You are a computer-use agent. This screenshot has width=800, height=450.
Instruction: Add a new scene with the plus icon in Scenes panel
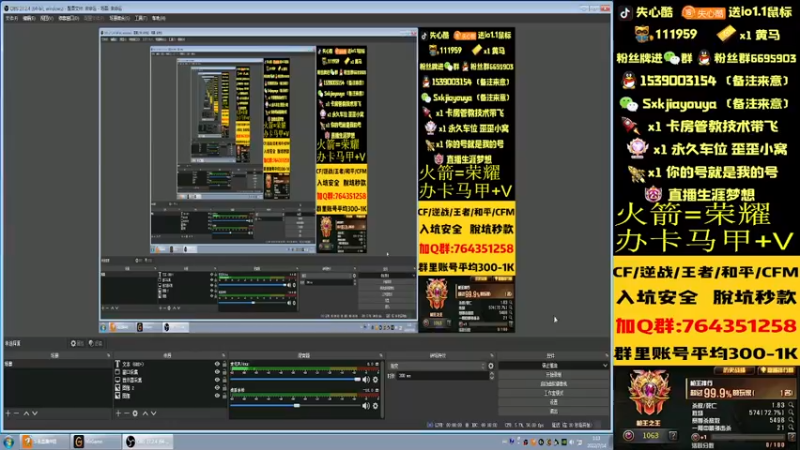8,413
